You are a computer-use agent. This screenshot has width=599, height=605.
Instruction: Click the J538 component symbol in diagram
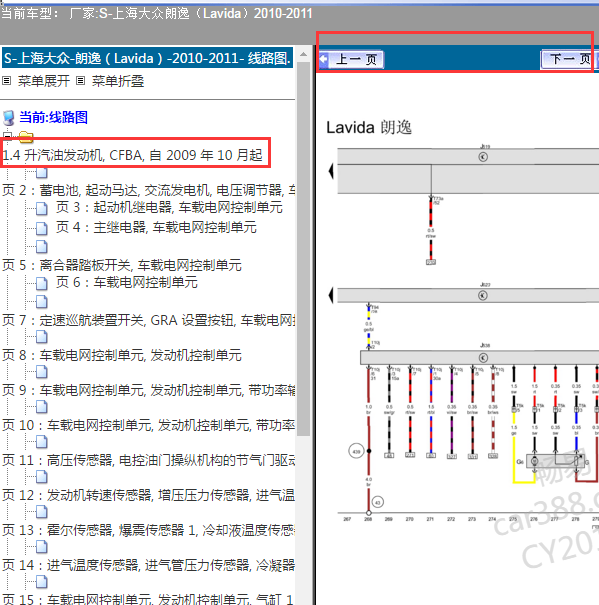(x=483, y=358)
